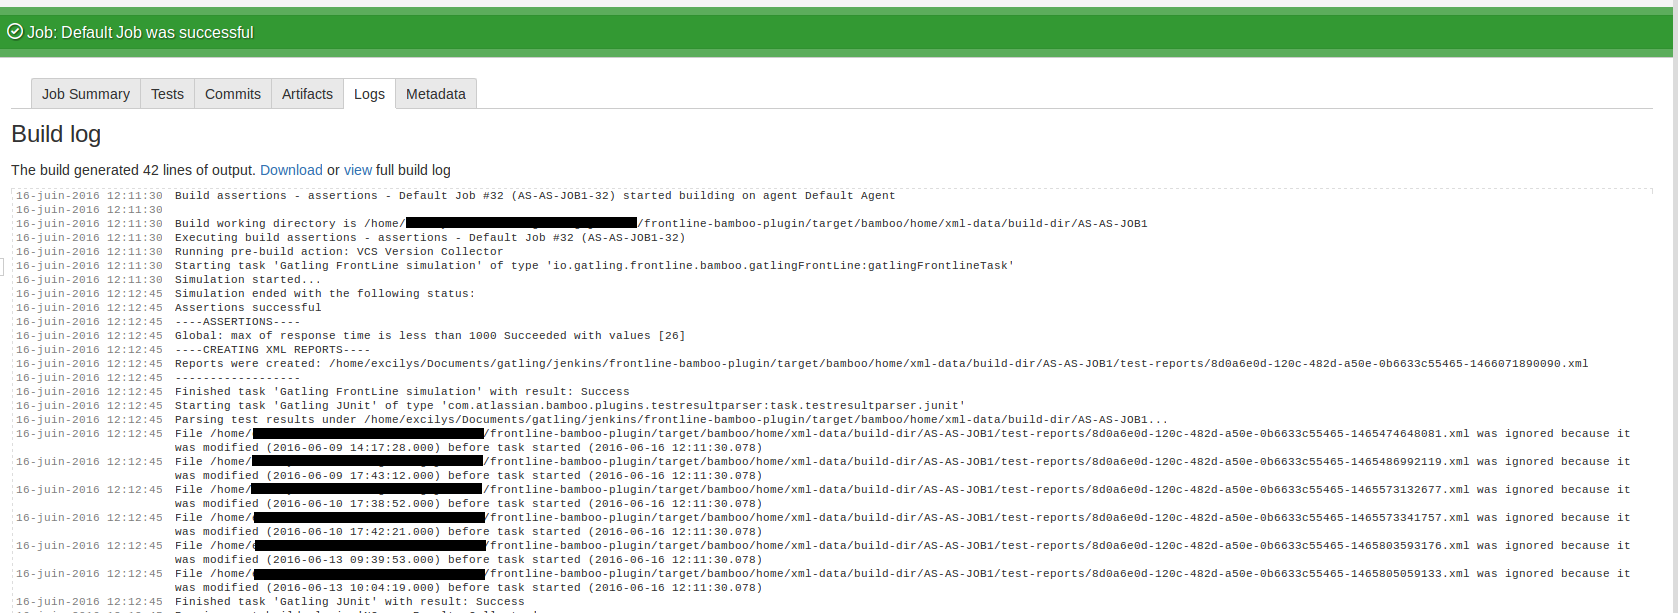The width and height of the screenshot is (1678, 613).
Task: Click log line "Finished task 'Gatling FrontLine simulation'"
Action: click(x=402, y=392)
